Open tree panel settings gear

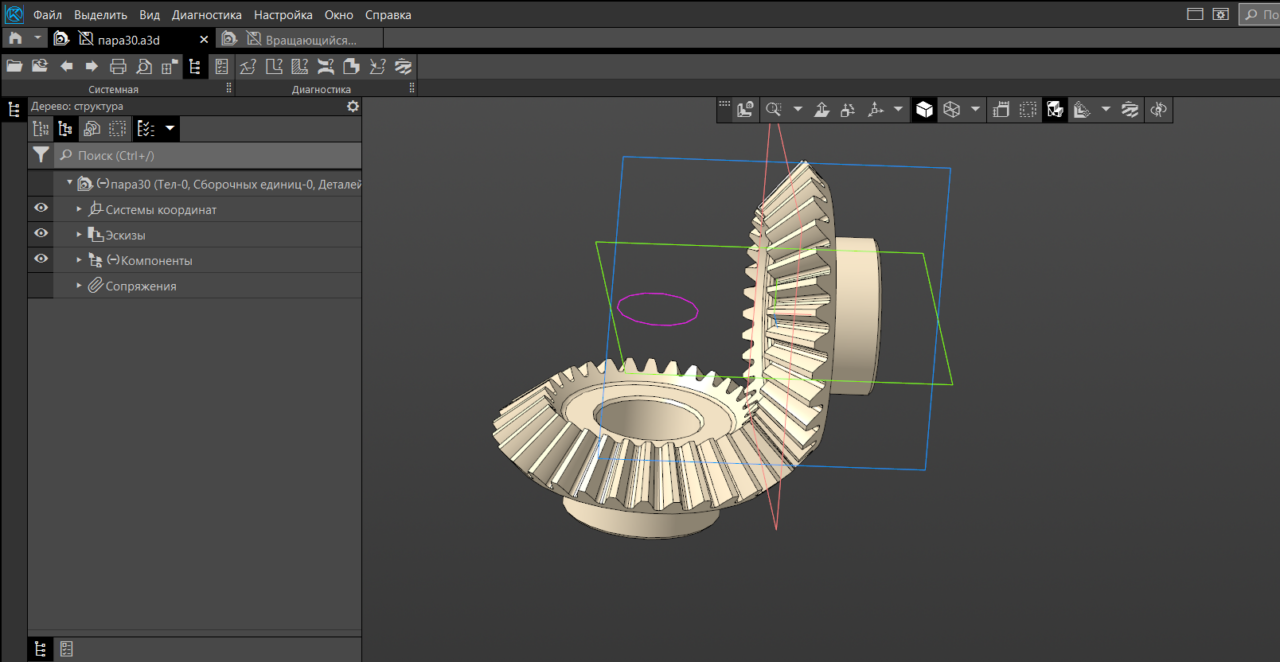click(352, 106)
